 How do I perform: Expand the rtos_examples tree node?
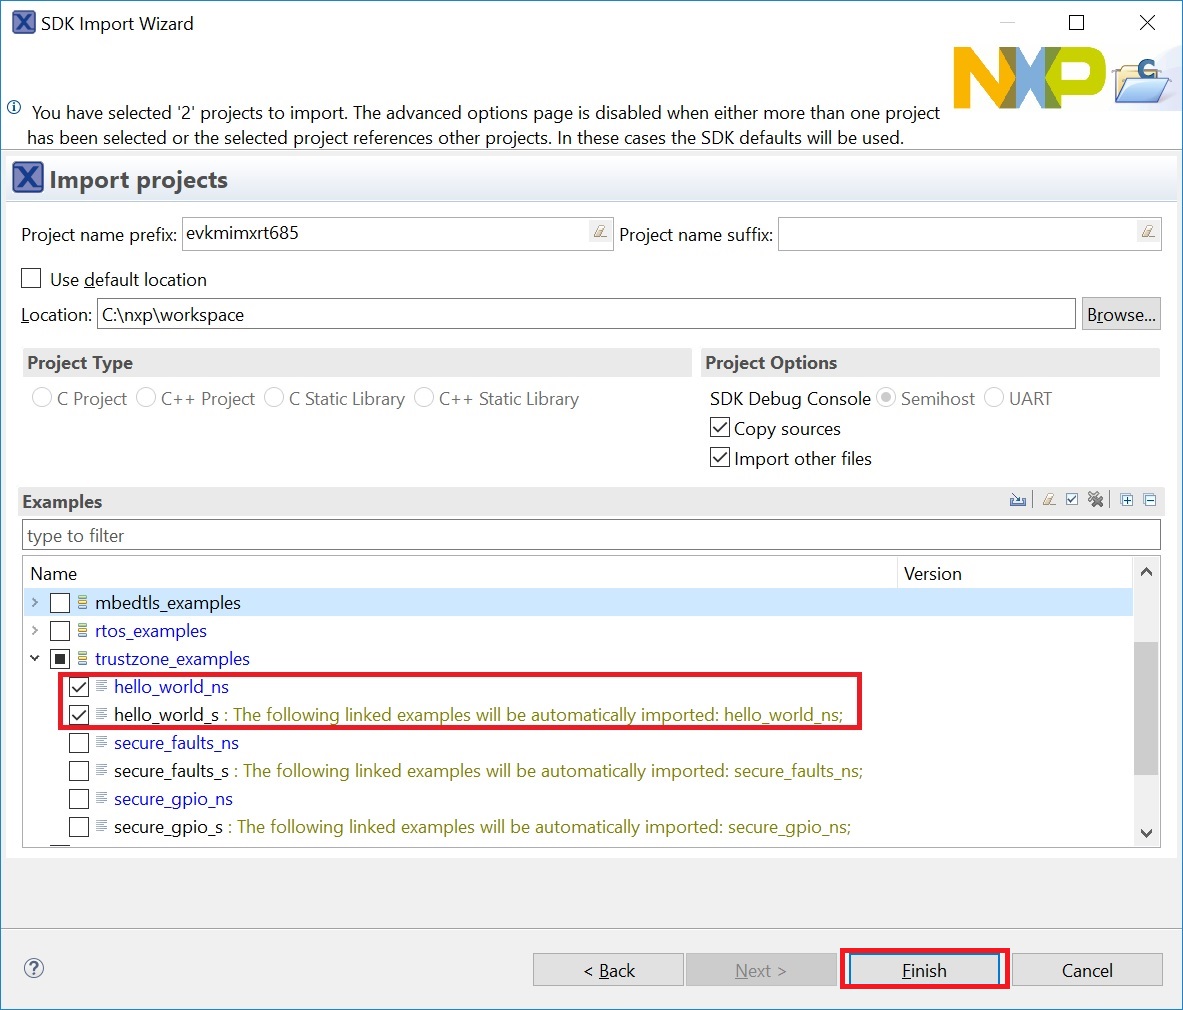35,631
